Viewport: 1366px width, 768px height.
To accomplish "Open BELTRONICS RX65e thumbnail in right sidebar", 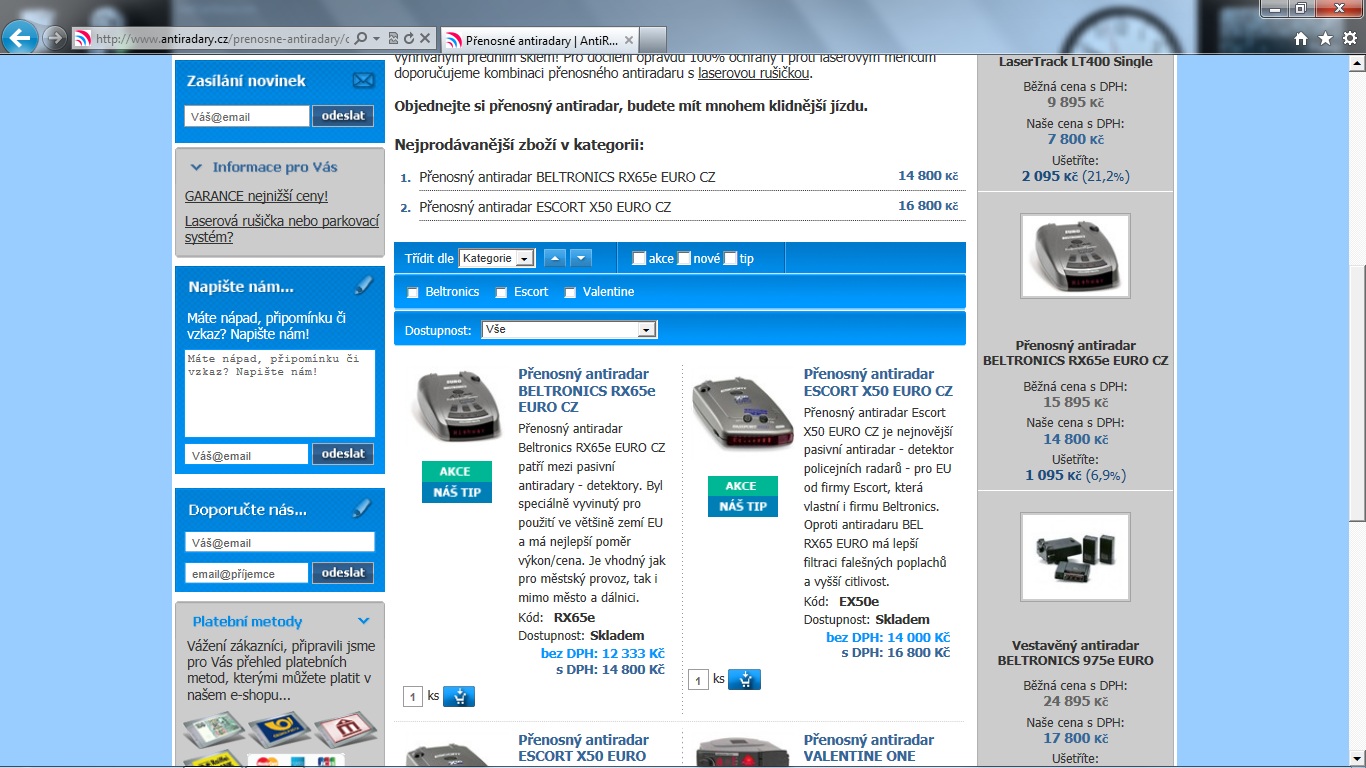I will [1075, 256].
